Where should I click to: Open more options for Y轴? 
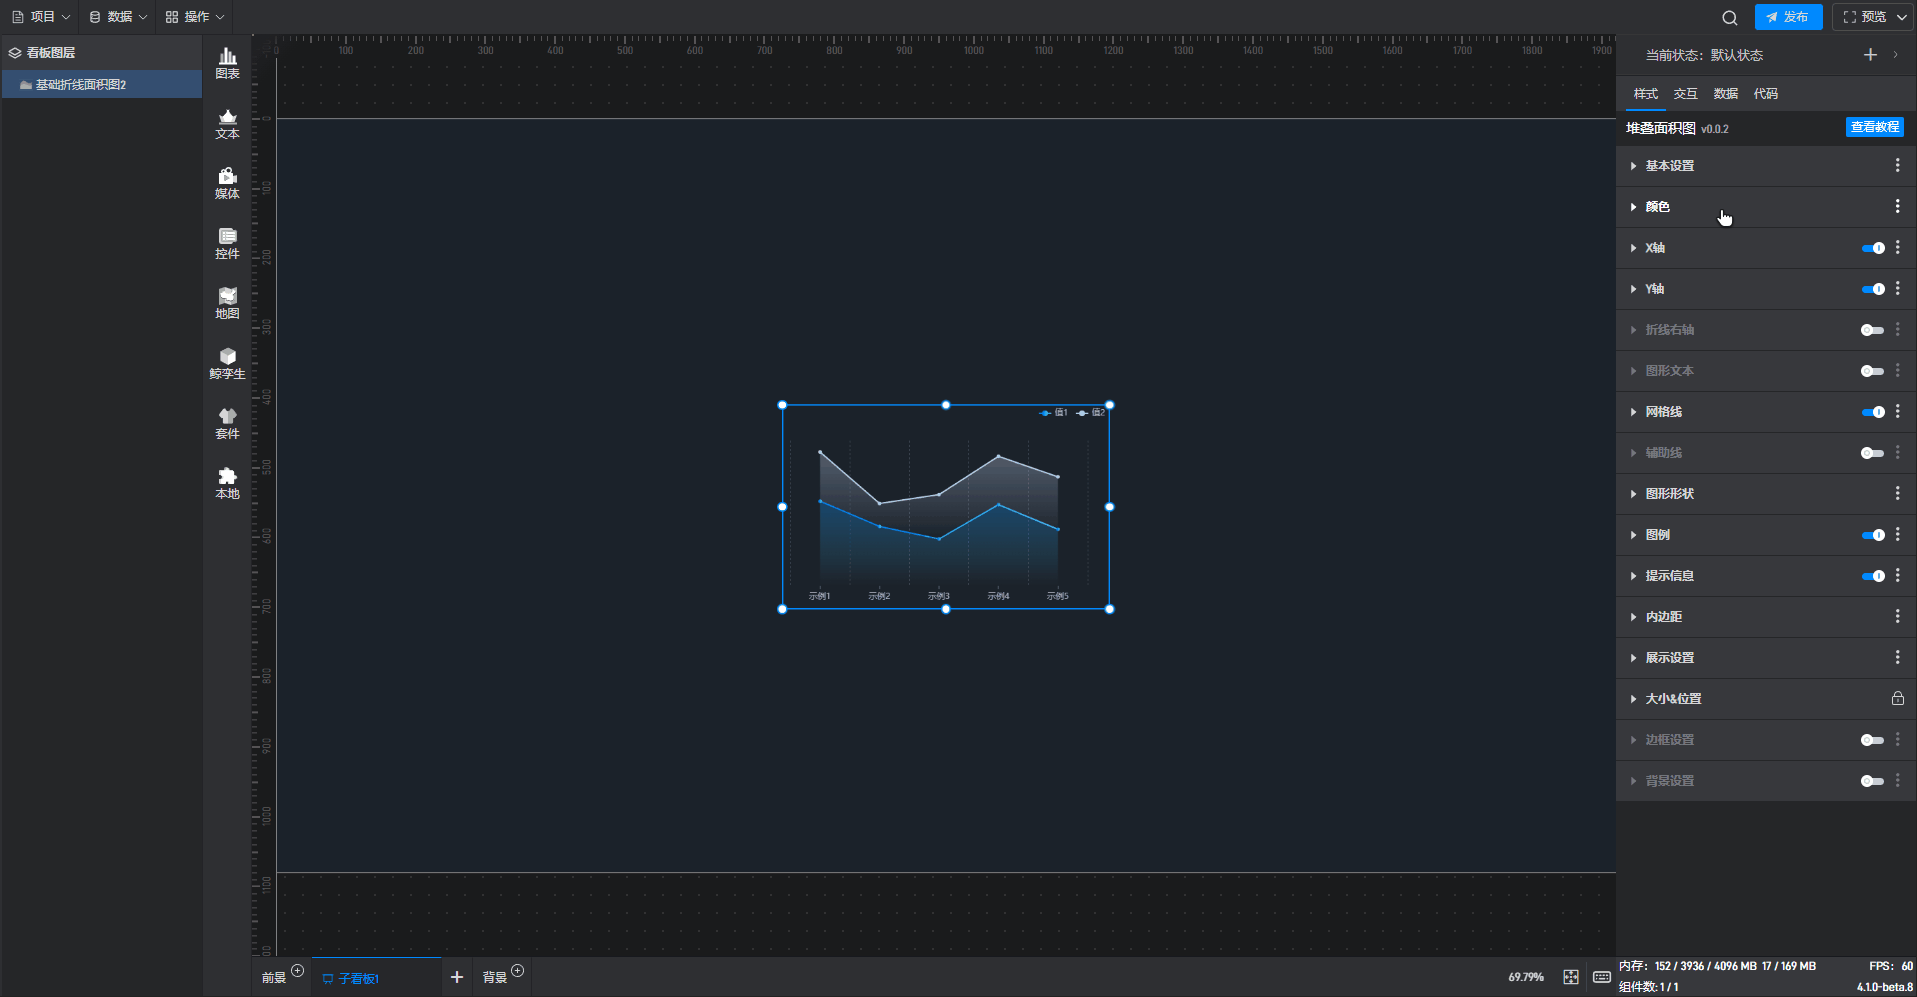click(x=1897, y=289)
